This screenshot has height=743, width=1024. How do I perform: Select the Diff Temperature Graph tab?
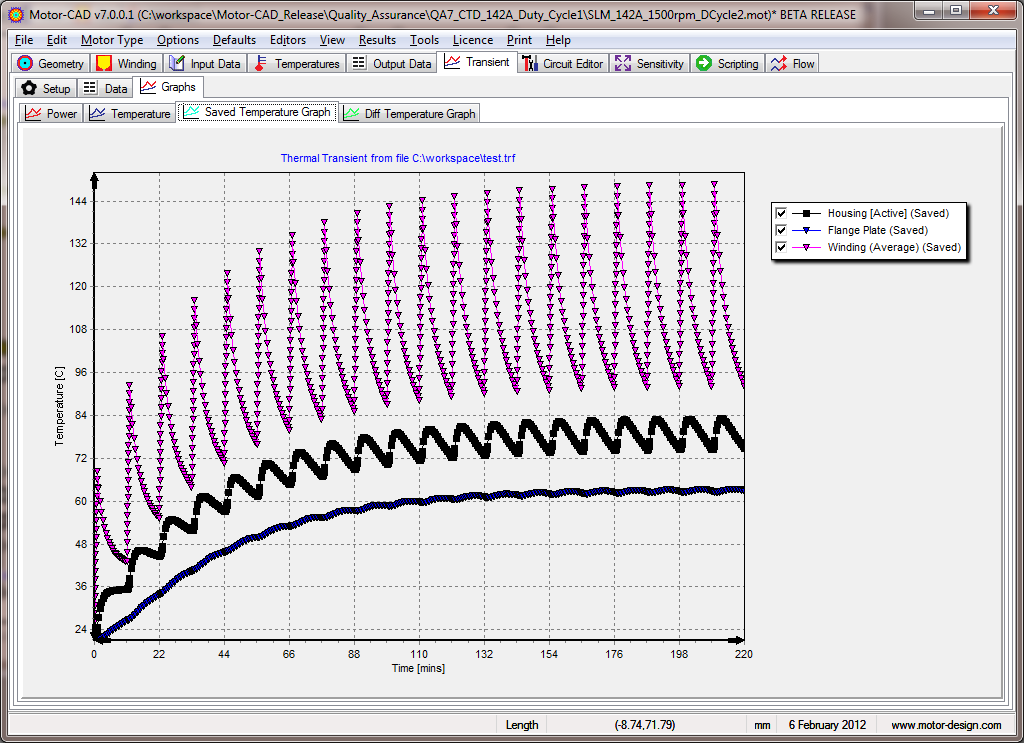pyautogui.click(x=410, y=113)
